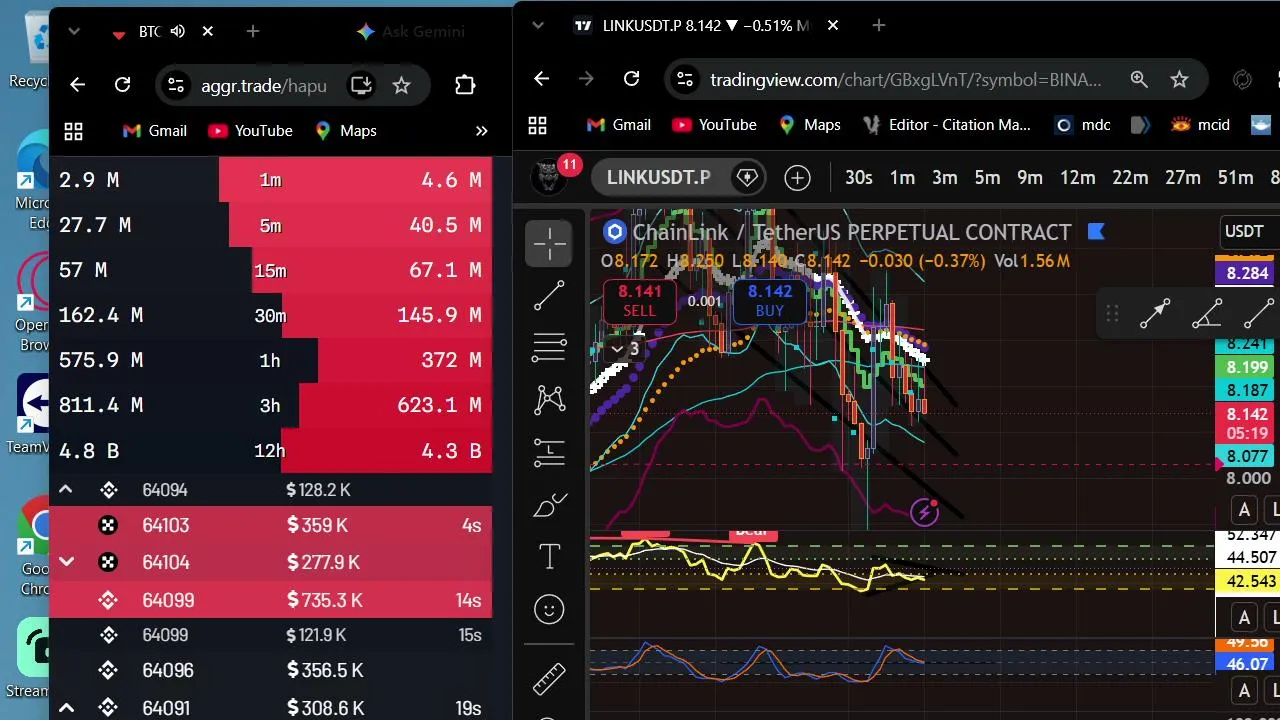Click the $356.5 K trade at 64096
Image resolution: width=1280 pixels, height=720 pixels.
click(x=270, y=670)
